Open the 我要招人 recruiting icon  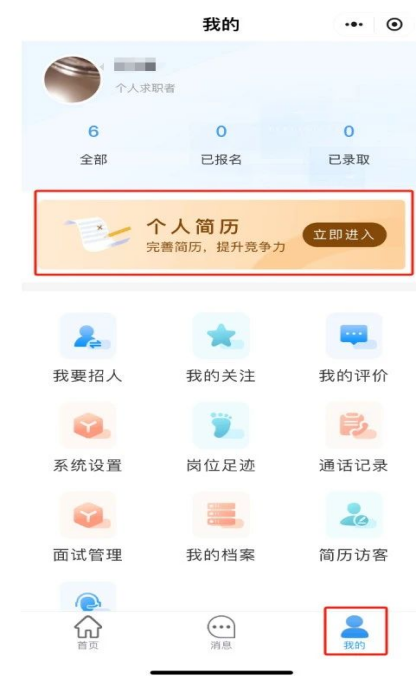point(88,336)
